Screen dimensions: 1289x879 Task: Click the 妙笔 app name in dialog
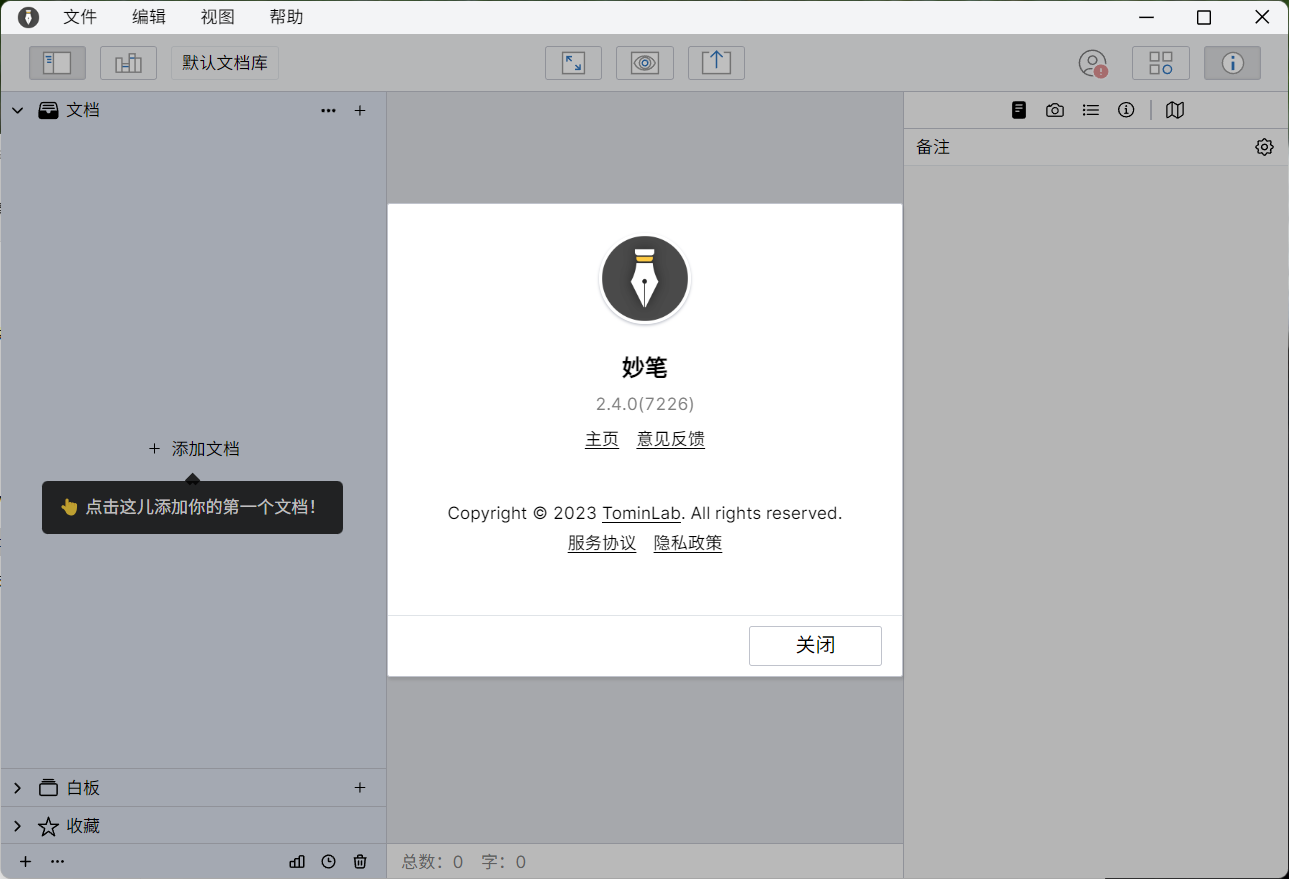tap(645, 367)
